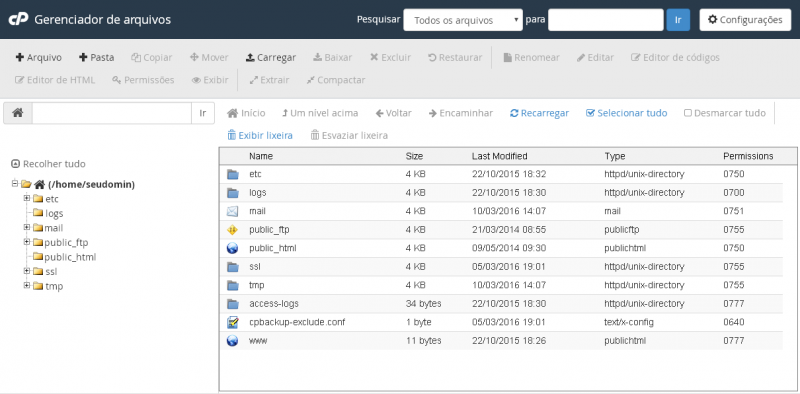
Task: Click the Voltar back button
Action: 393,113
